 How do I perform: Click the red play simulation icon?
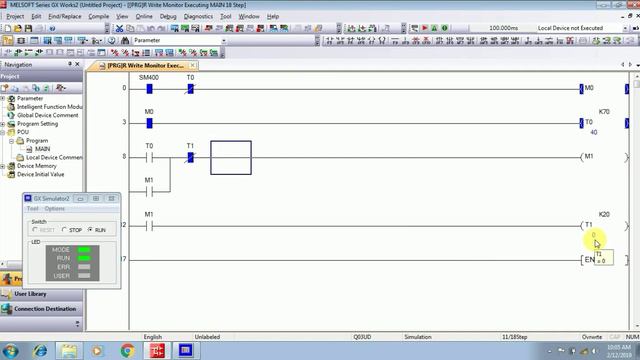424,28
